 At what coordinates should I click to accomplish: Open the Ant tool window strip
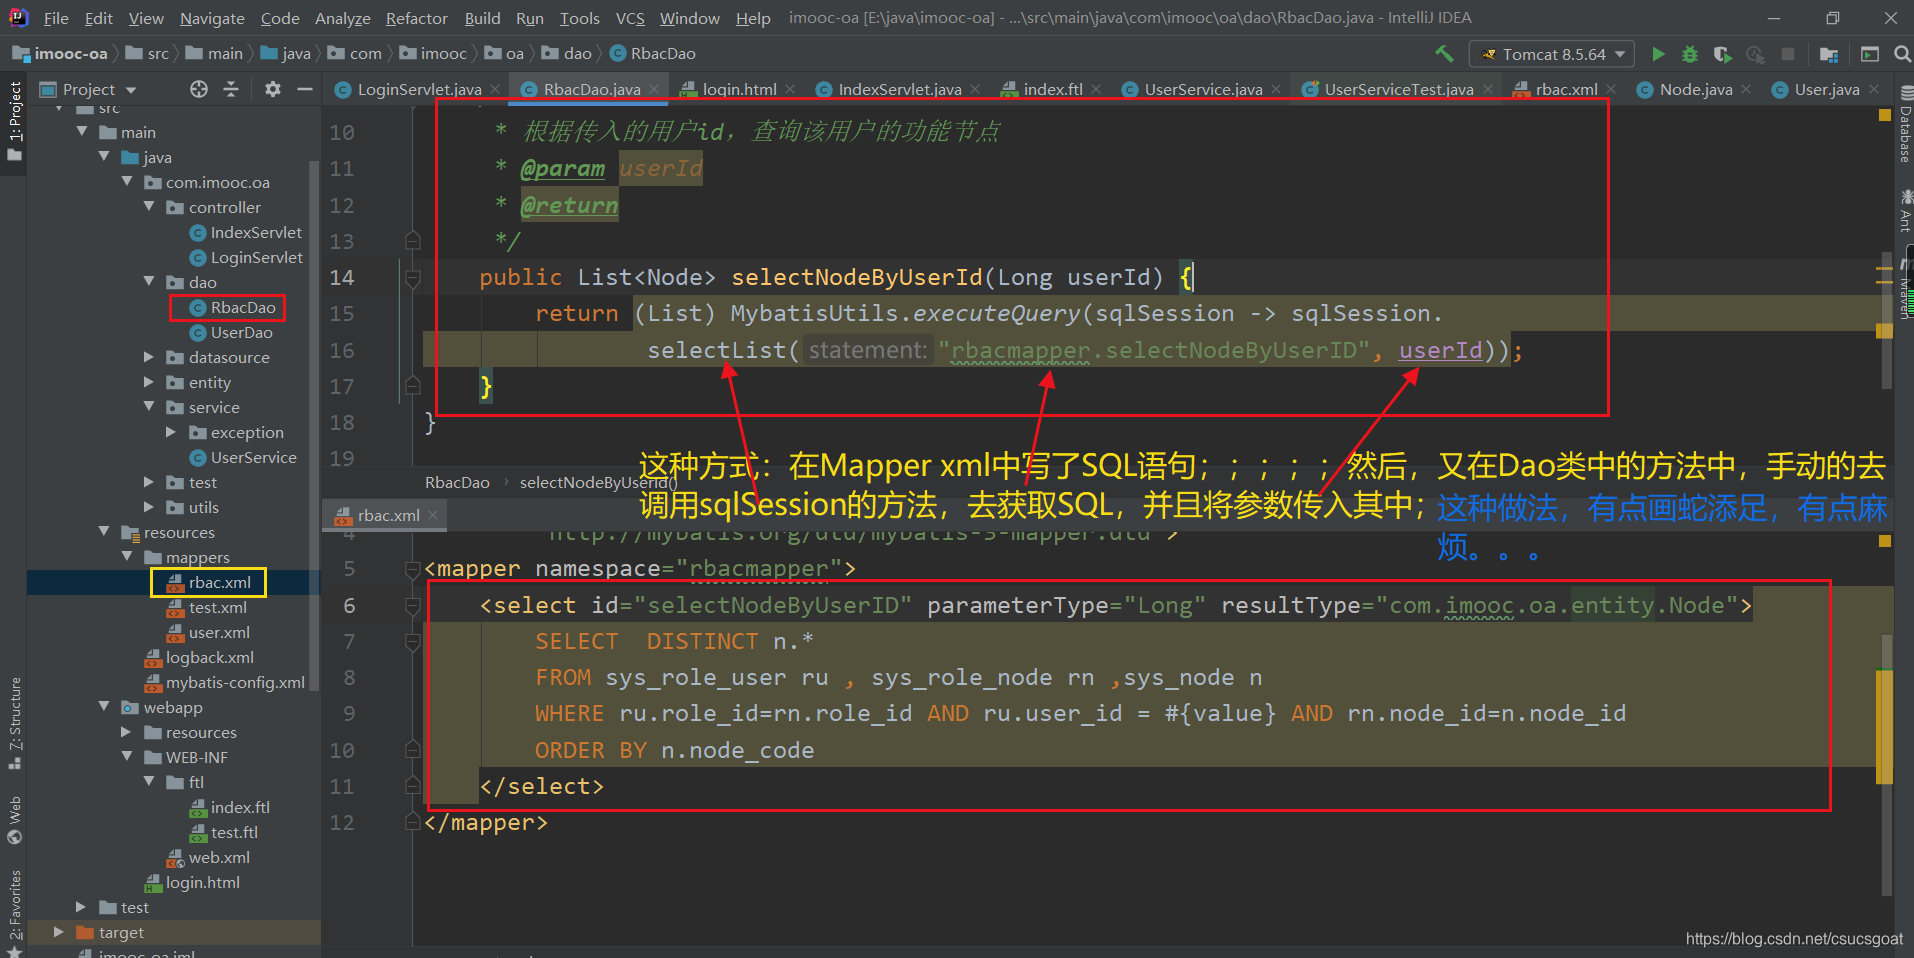[x=1904, y=211]
